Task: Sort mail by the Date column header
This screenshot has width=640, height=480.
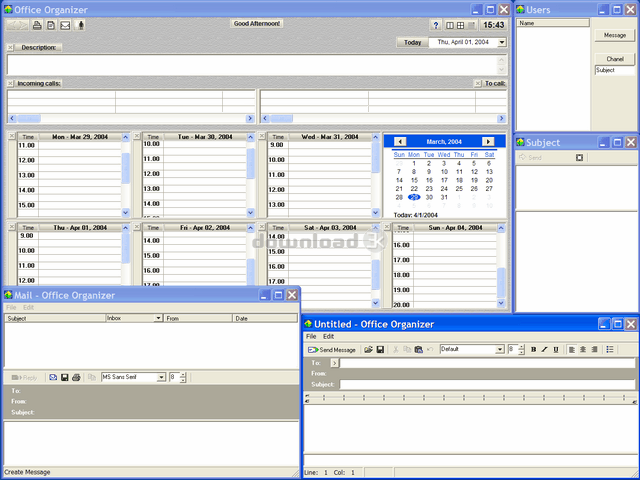Action: coord(264,318)
